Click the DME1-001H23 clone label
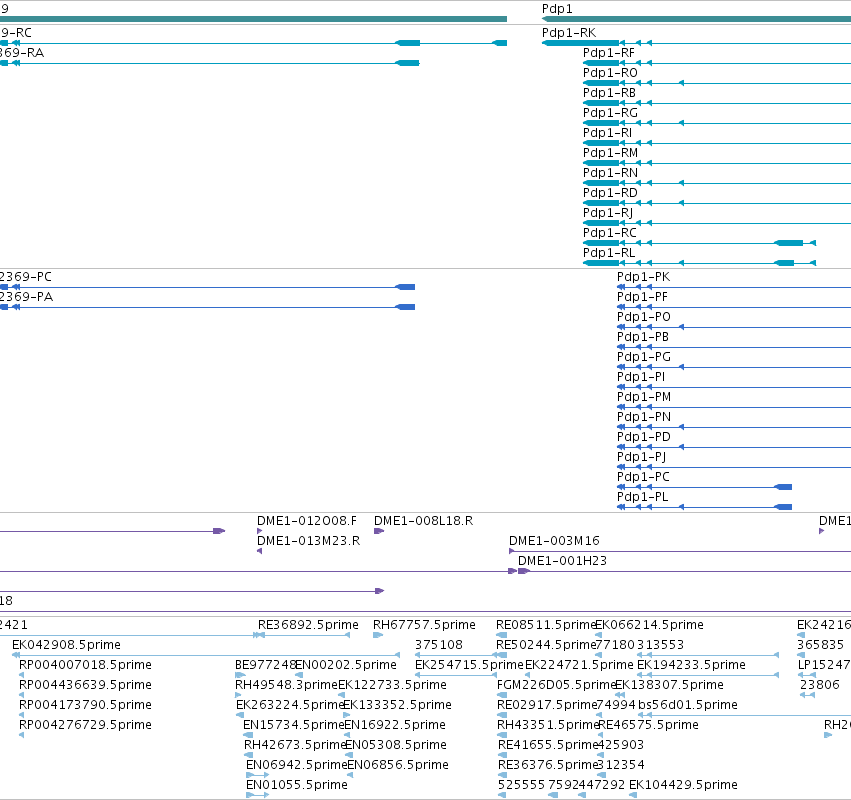The height and width of the screenshot is (800, 851). pyautogui.click(x=562, y=562)
